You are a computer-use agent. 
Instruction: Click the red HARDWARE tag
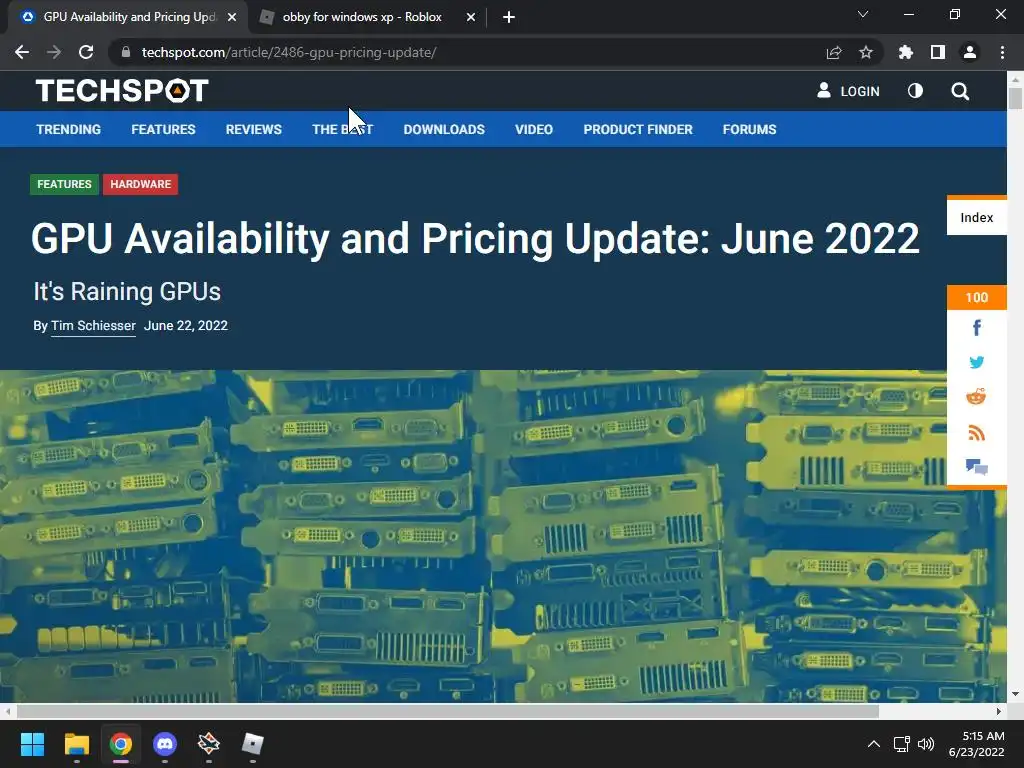click(140, 184)
